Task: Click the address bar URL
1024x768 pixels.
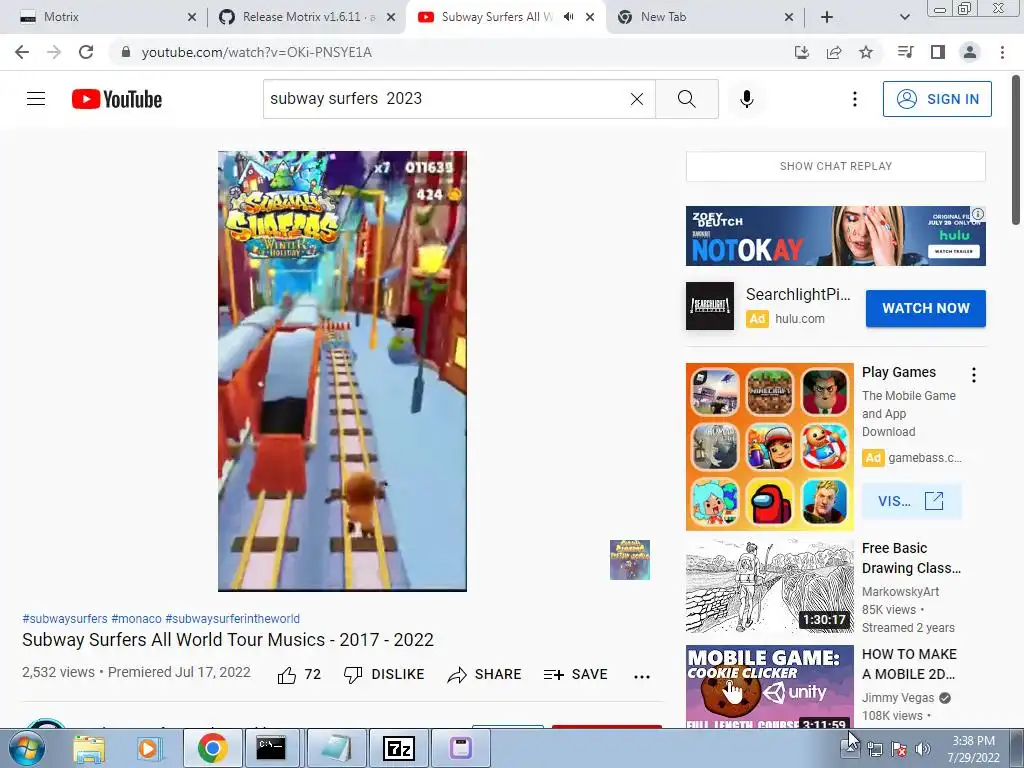Action: tap(257, 52)
